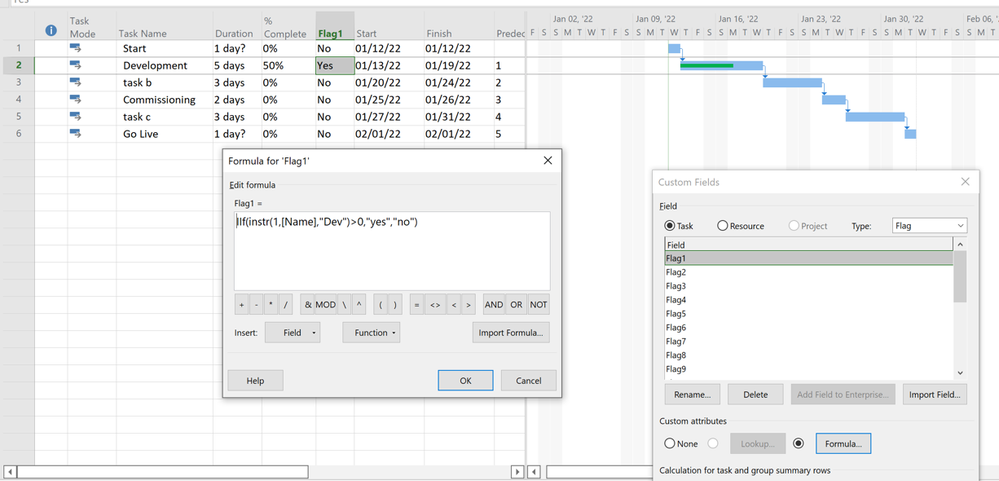Insert a closing parenthesis into formula
Viewport: 999px width, 481px height.
(396, 305)
